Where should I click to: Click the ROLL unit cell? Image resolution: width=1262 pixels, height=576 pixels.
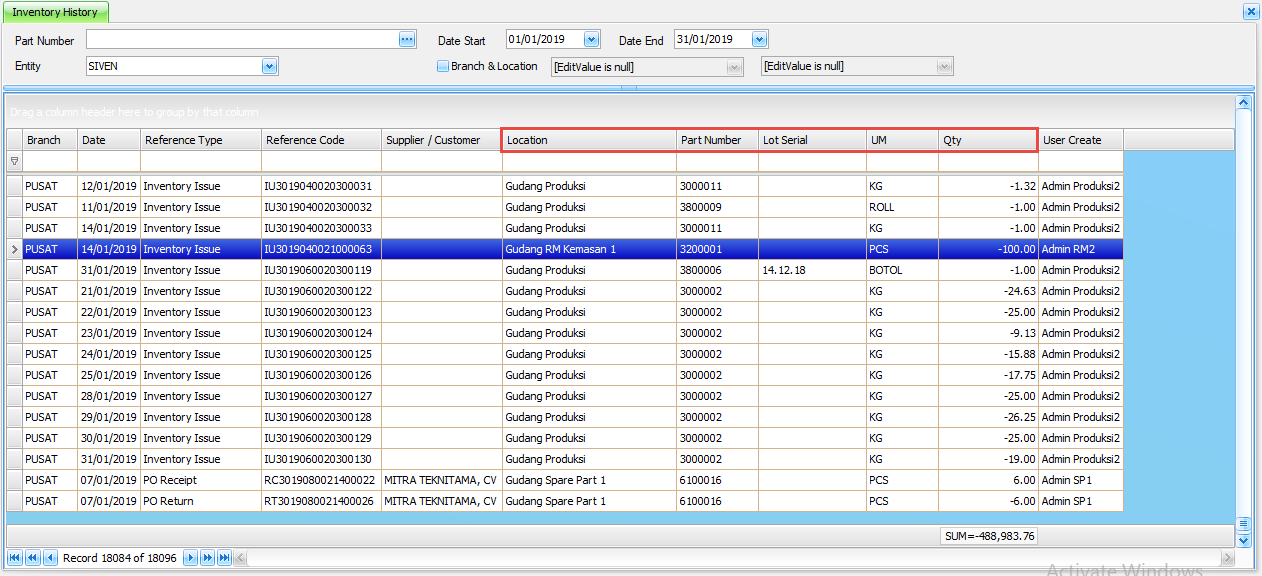pyautogui.click(x=902, y=207)
